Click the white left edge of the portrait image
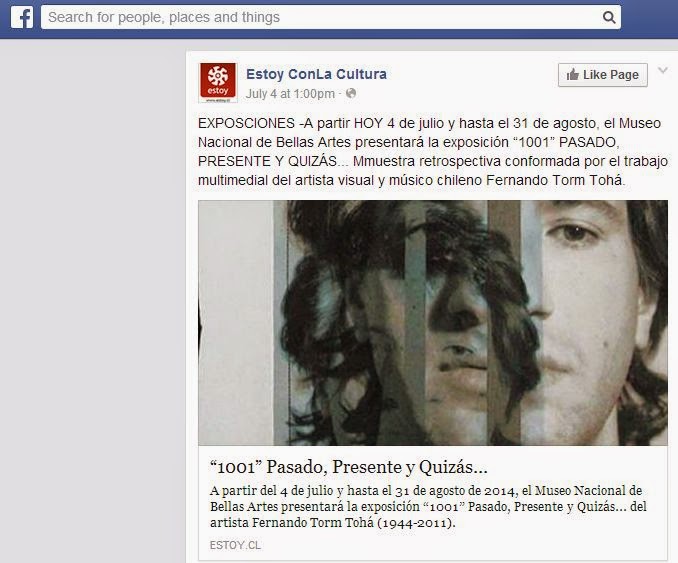 (236, 323)
